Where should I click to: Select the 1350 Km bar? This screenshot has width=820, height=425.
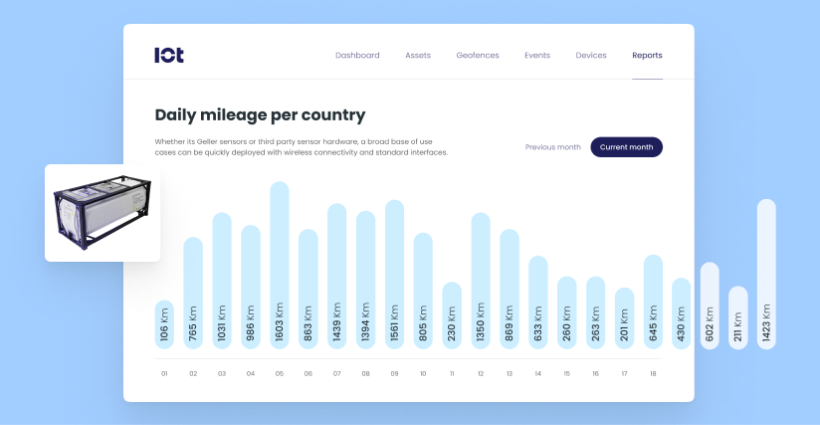[481, 280]
